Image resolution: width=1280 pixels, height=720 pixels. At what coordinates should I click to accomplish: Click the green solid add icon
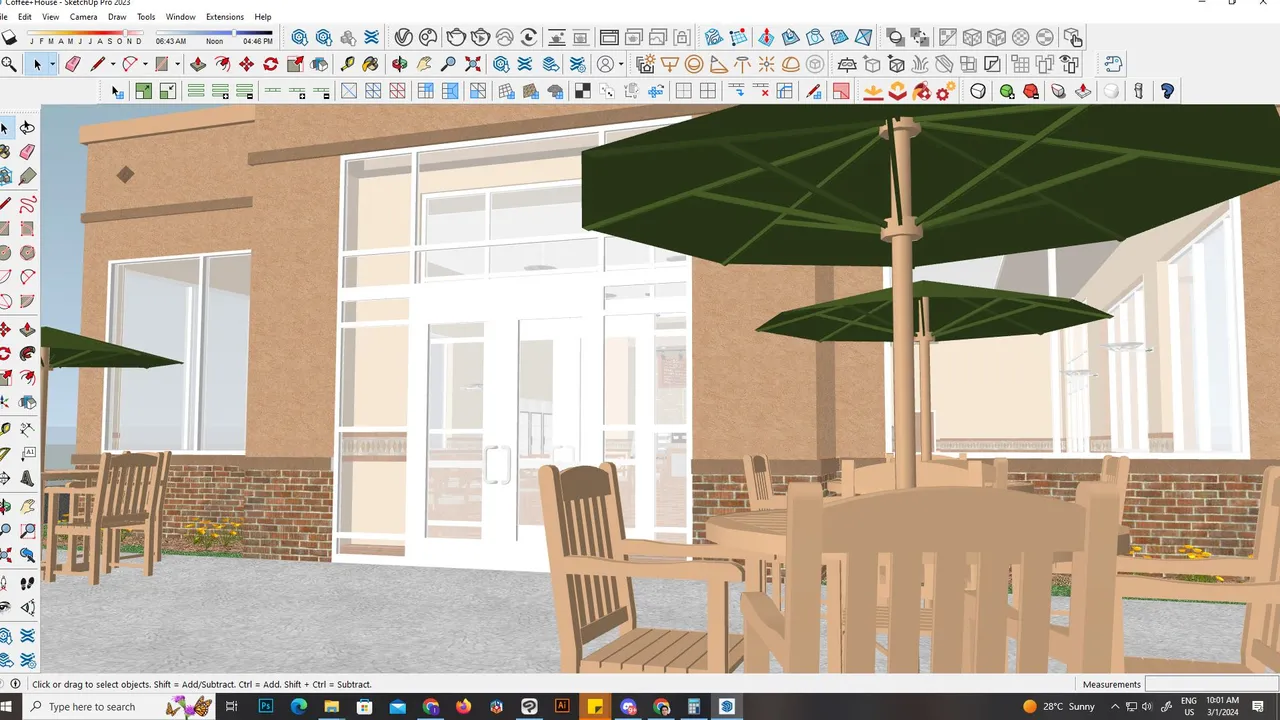click(1006, 91)
